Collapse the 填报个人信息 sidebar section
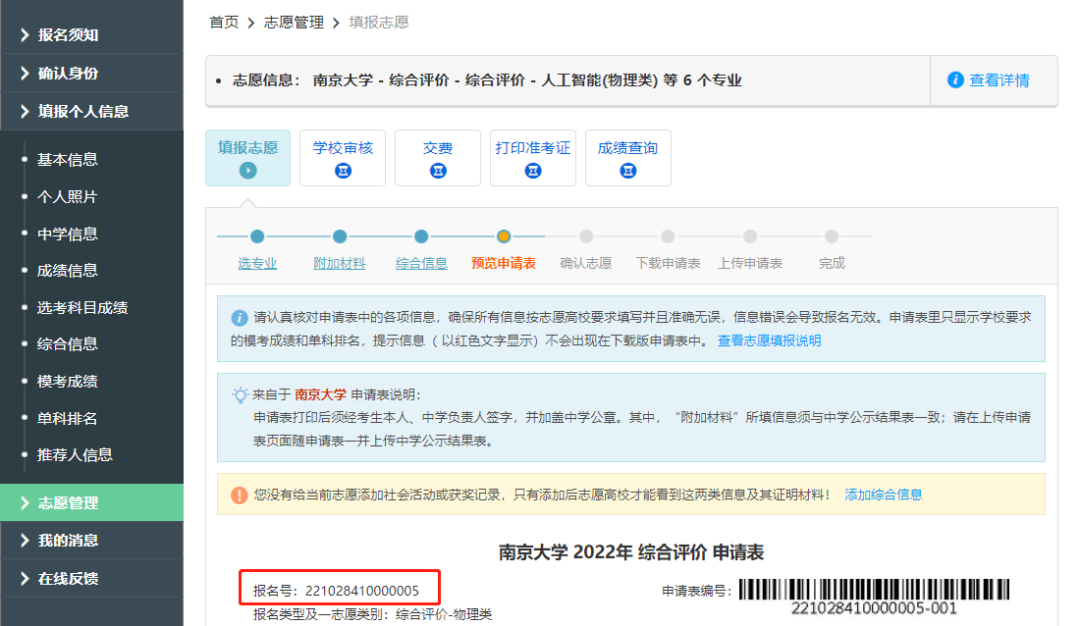Screen dimensions: 1080x626 83,111
